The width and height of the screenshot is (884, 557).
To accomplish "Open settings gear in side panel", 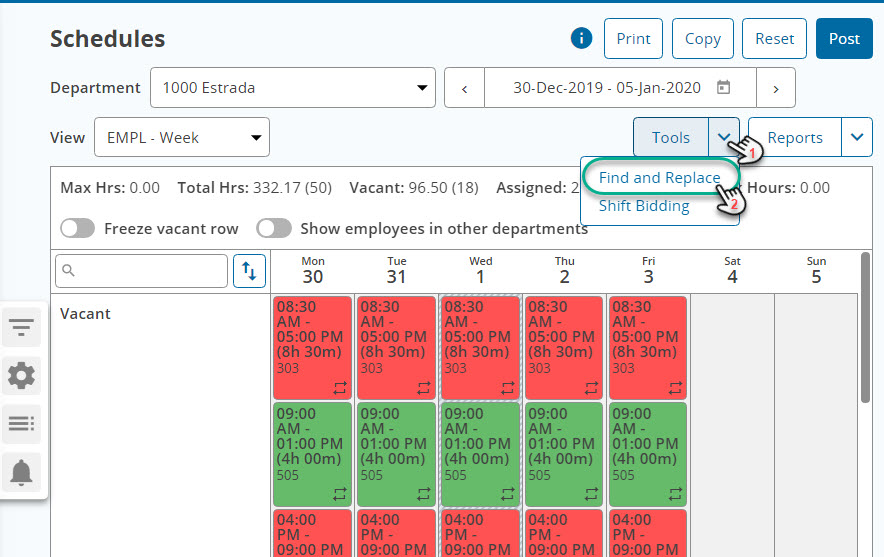I will pos(21,375).
